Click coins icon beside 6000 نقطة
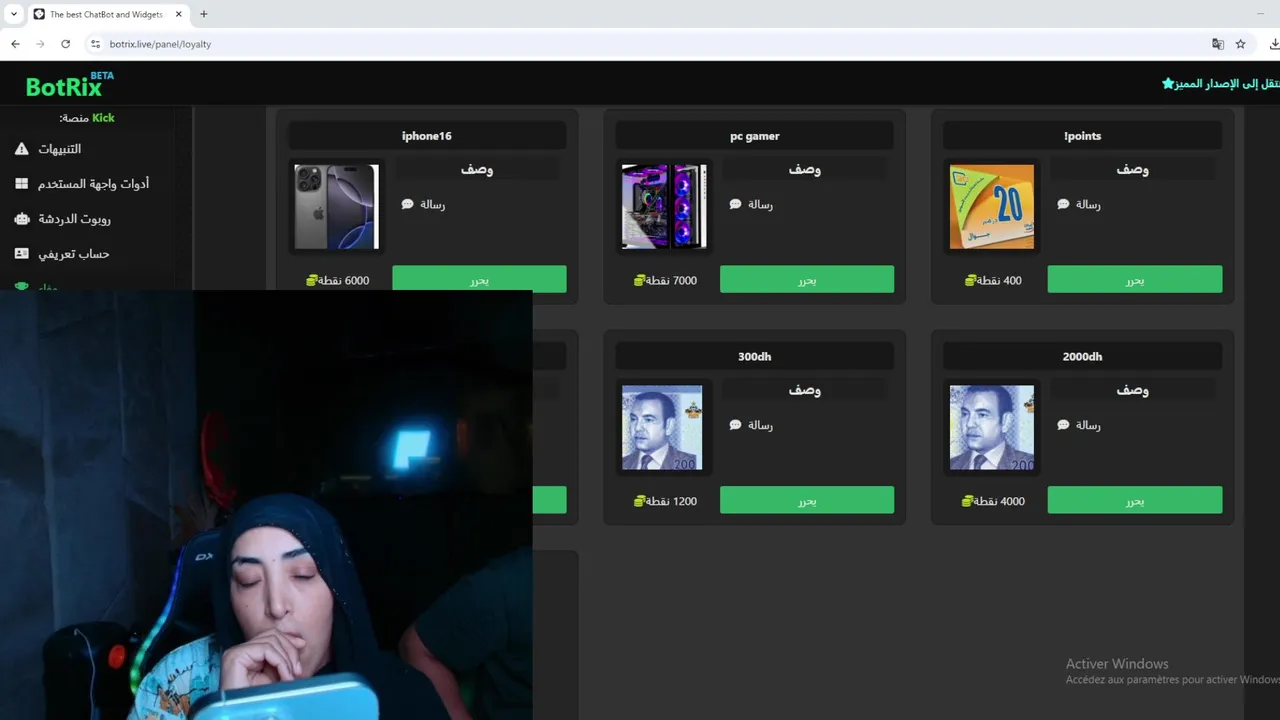 [x=312, y=281]
